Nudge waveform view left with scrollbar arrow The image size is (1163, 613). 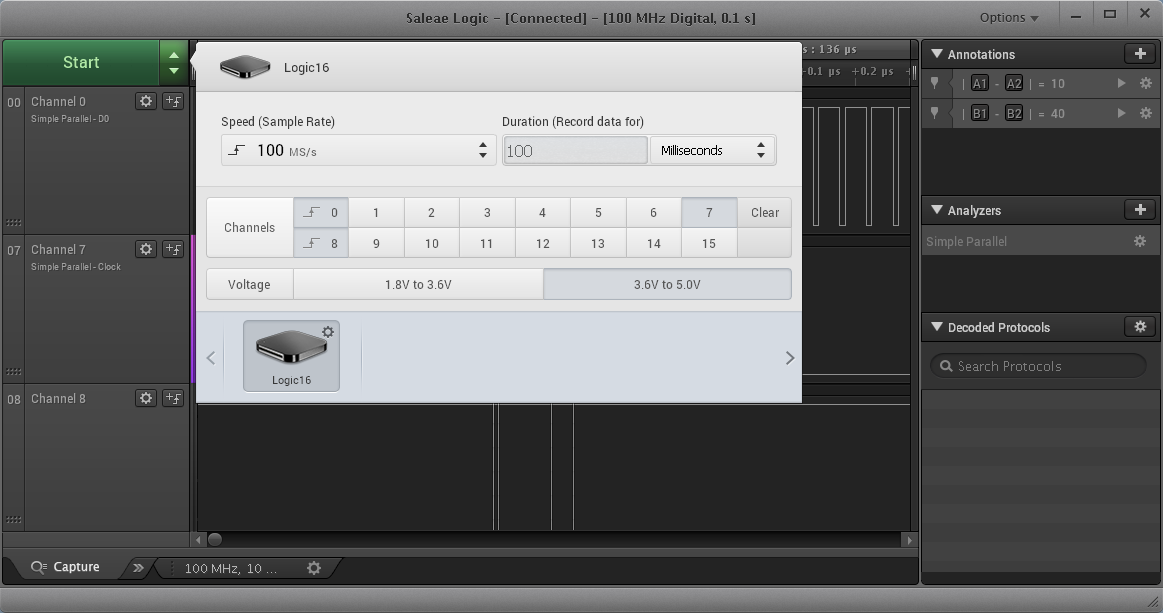point(198,540)
